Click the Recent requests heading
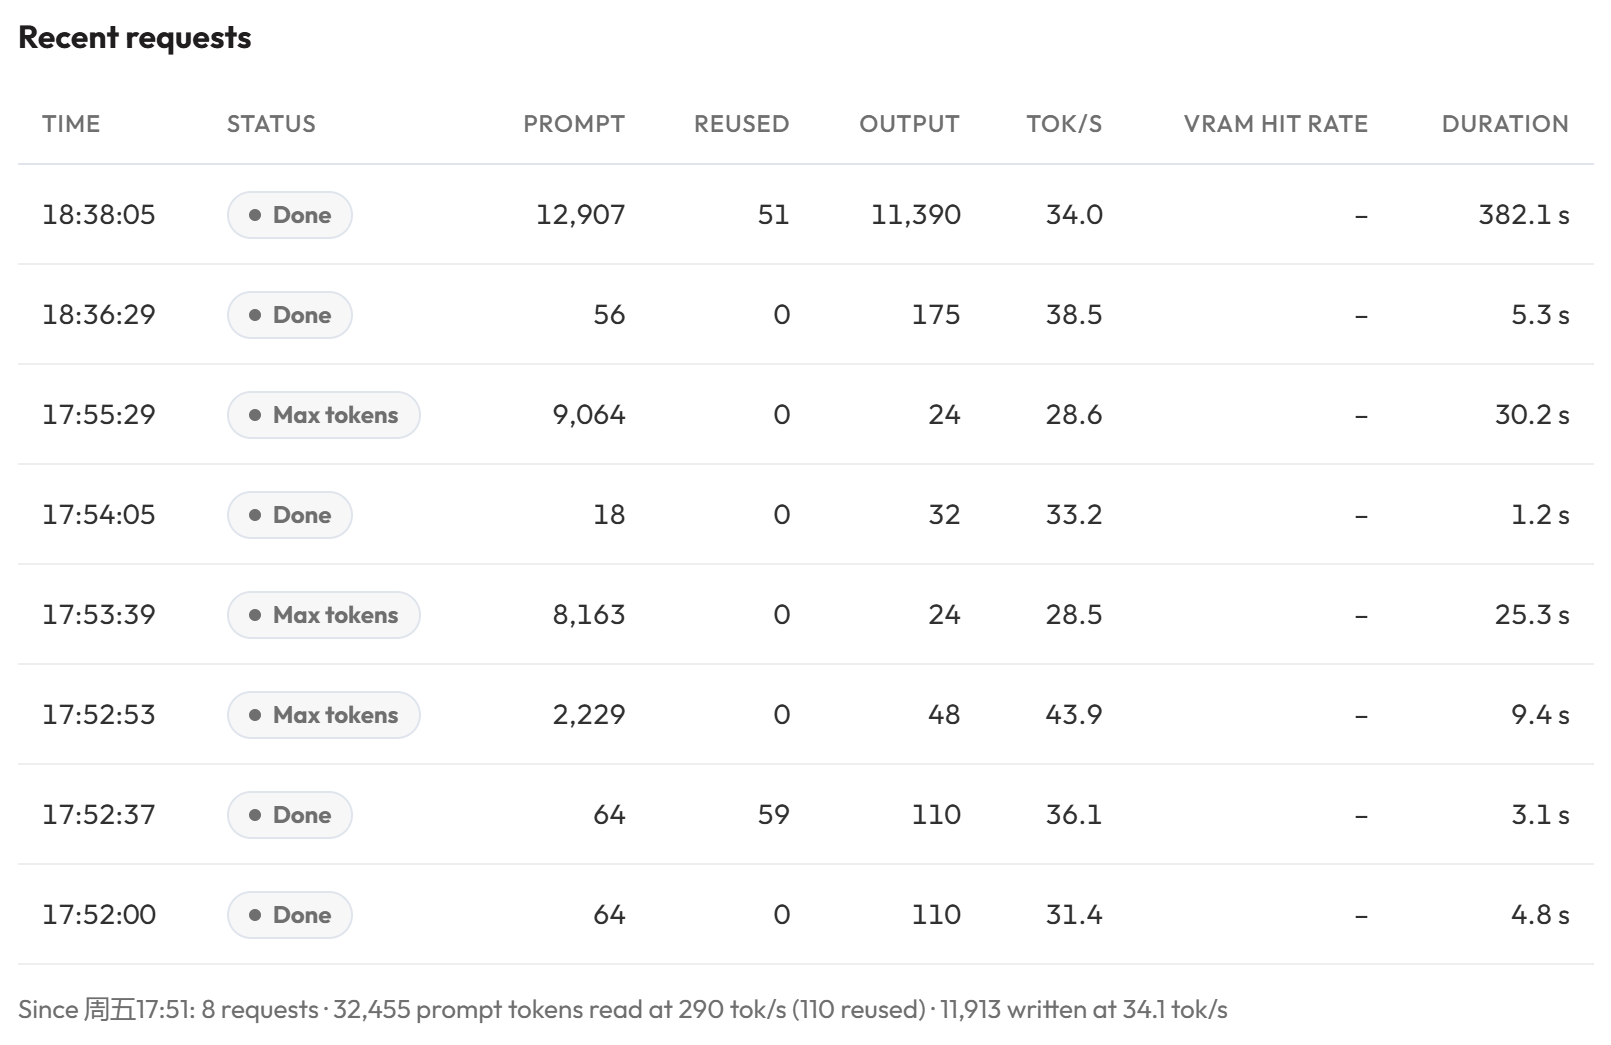 click(x=135, y=38)
